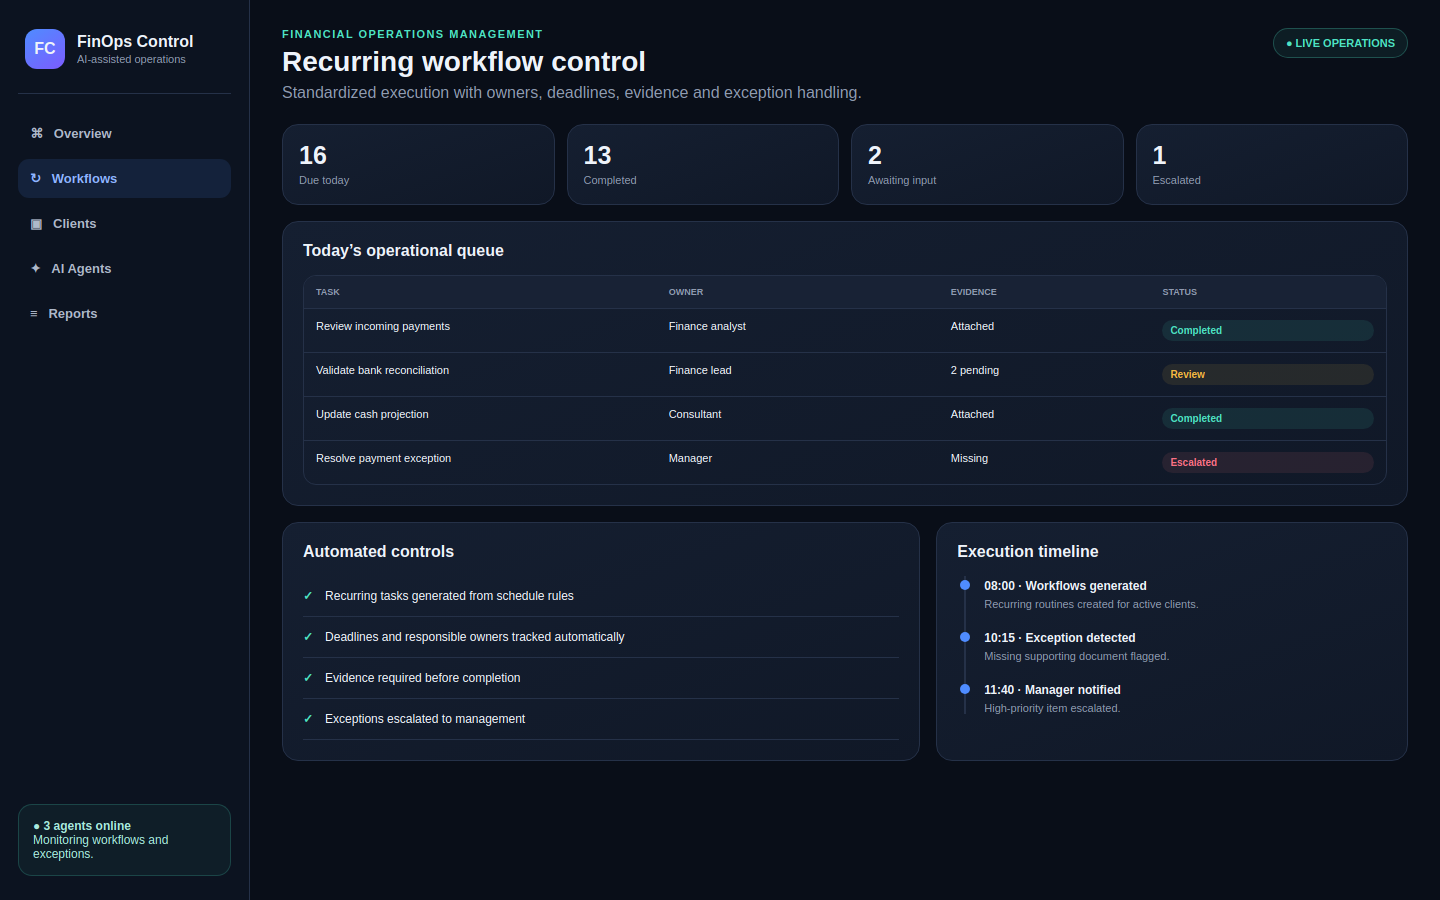This screenshot has width=1440, height=900.
Task: Click the Workflows refresh arrow icon
Action: pos(36,178)
